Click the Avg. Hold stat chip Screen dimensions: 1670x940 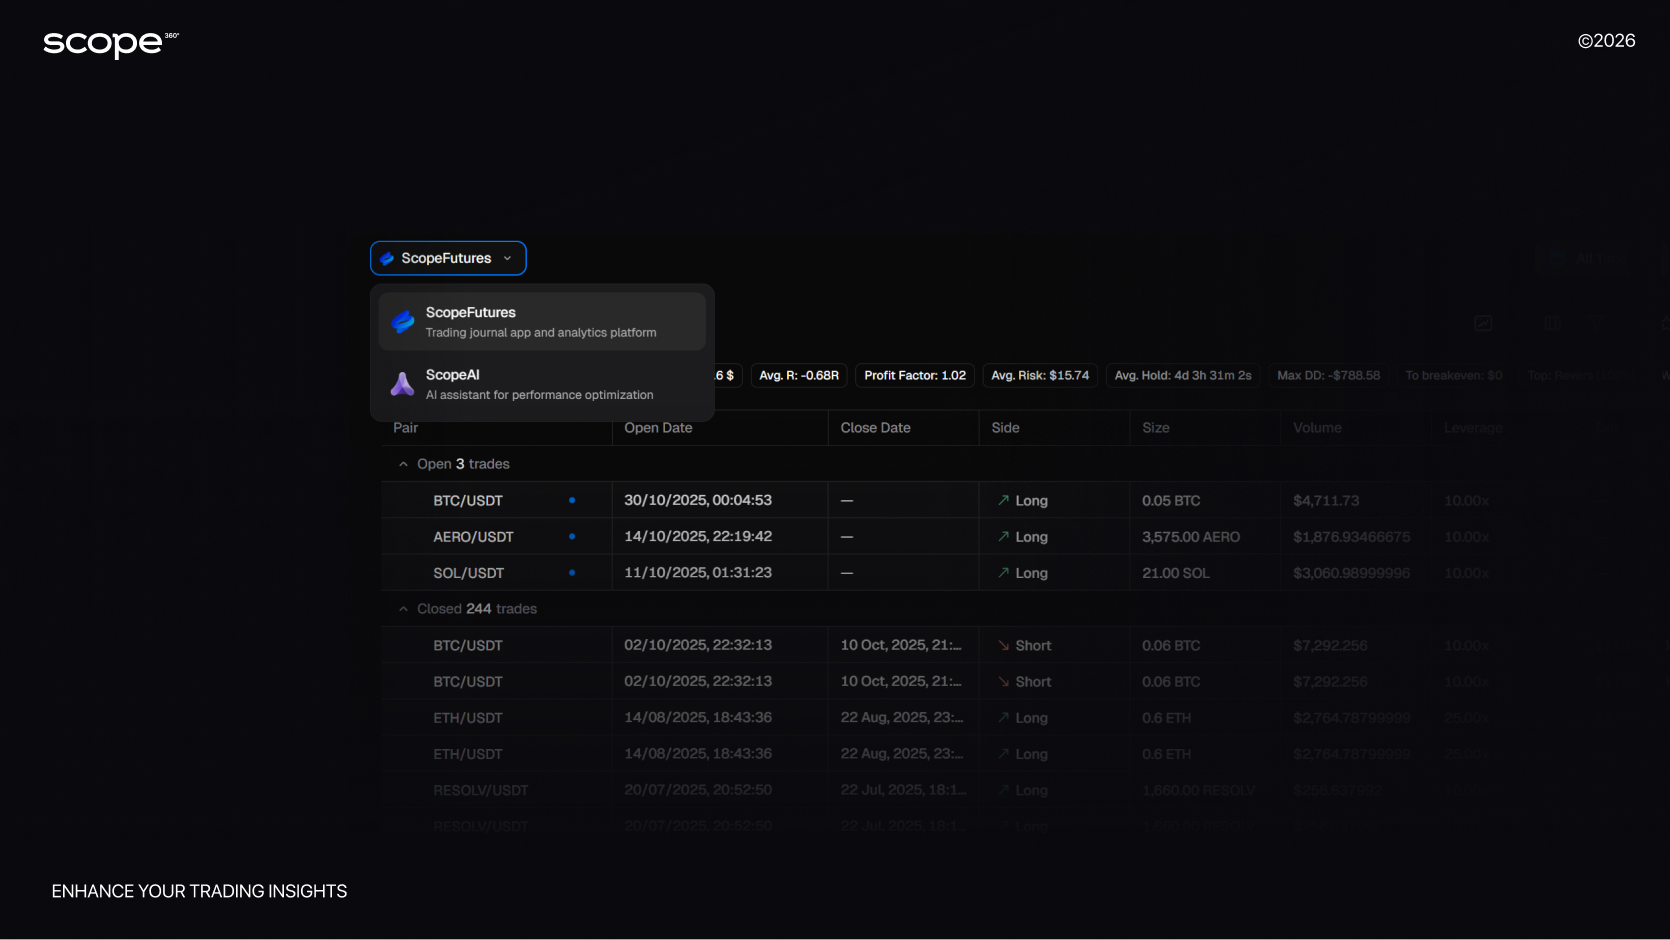[x=1183, y=376]
